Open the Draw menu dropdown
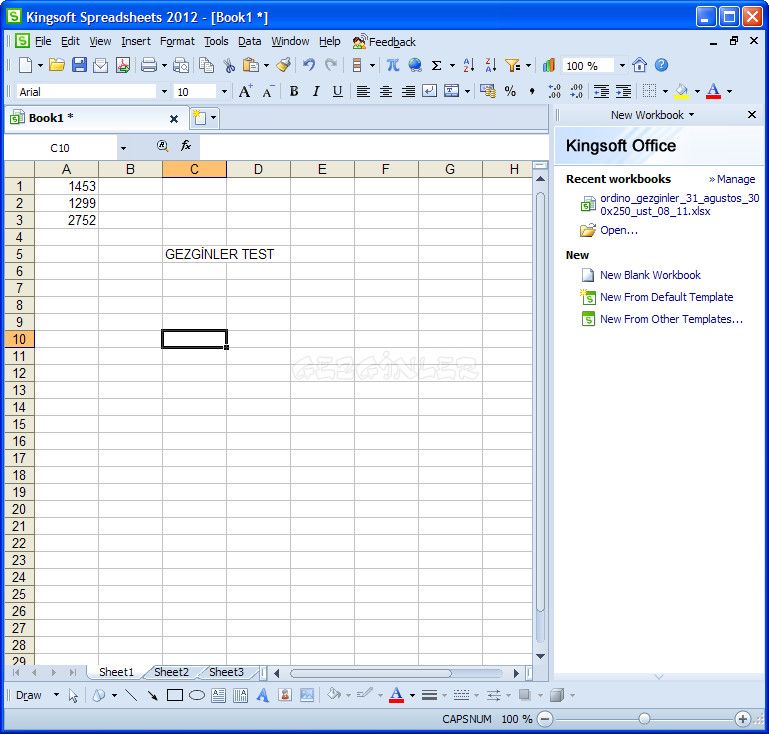Viewport: 769px width, 734px height. point(56,695)
